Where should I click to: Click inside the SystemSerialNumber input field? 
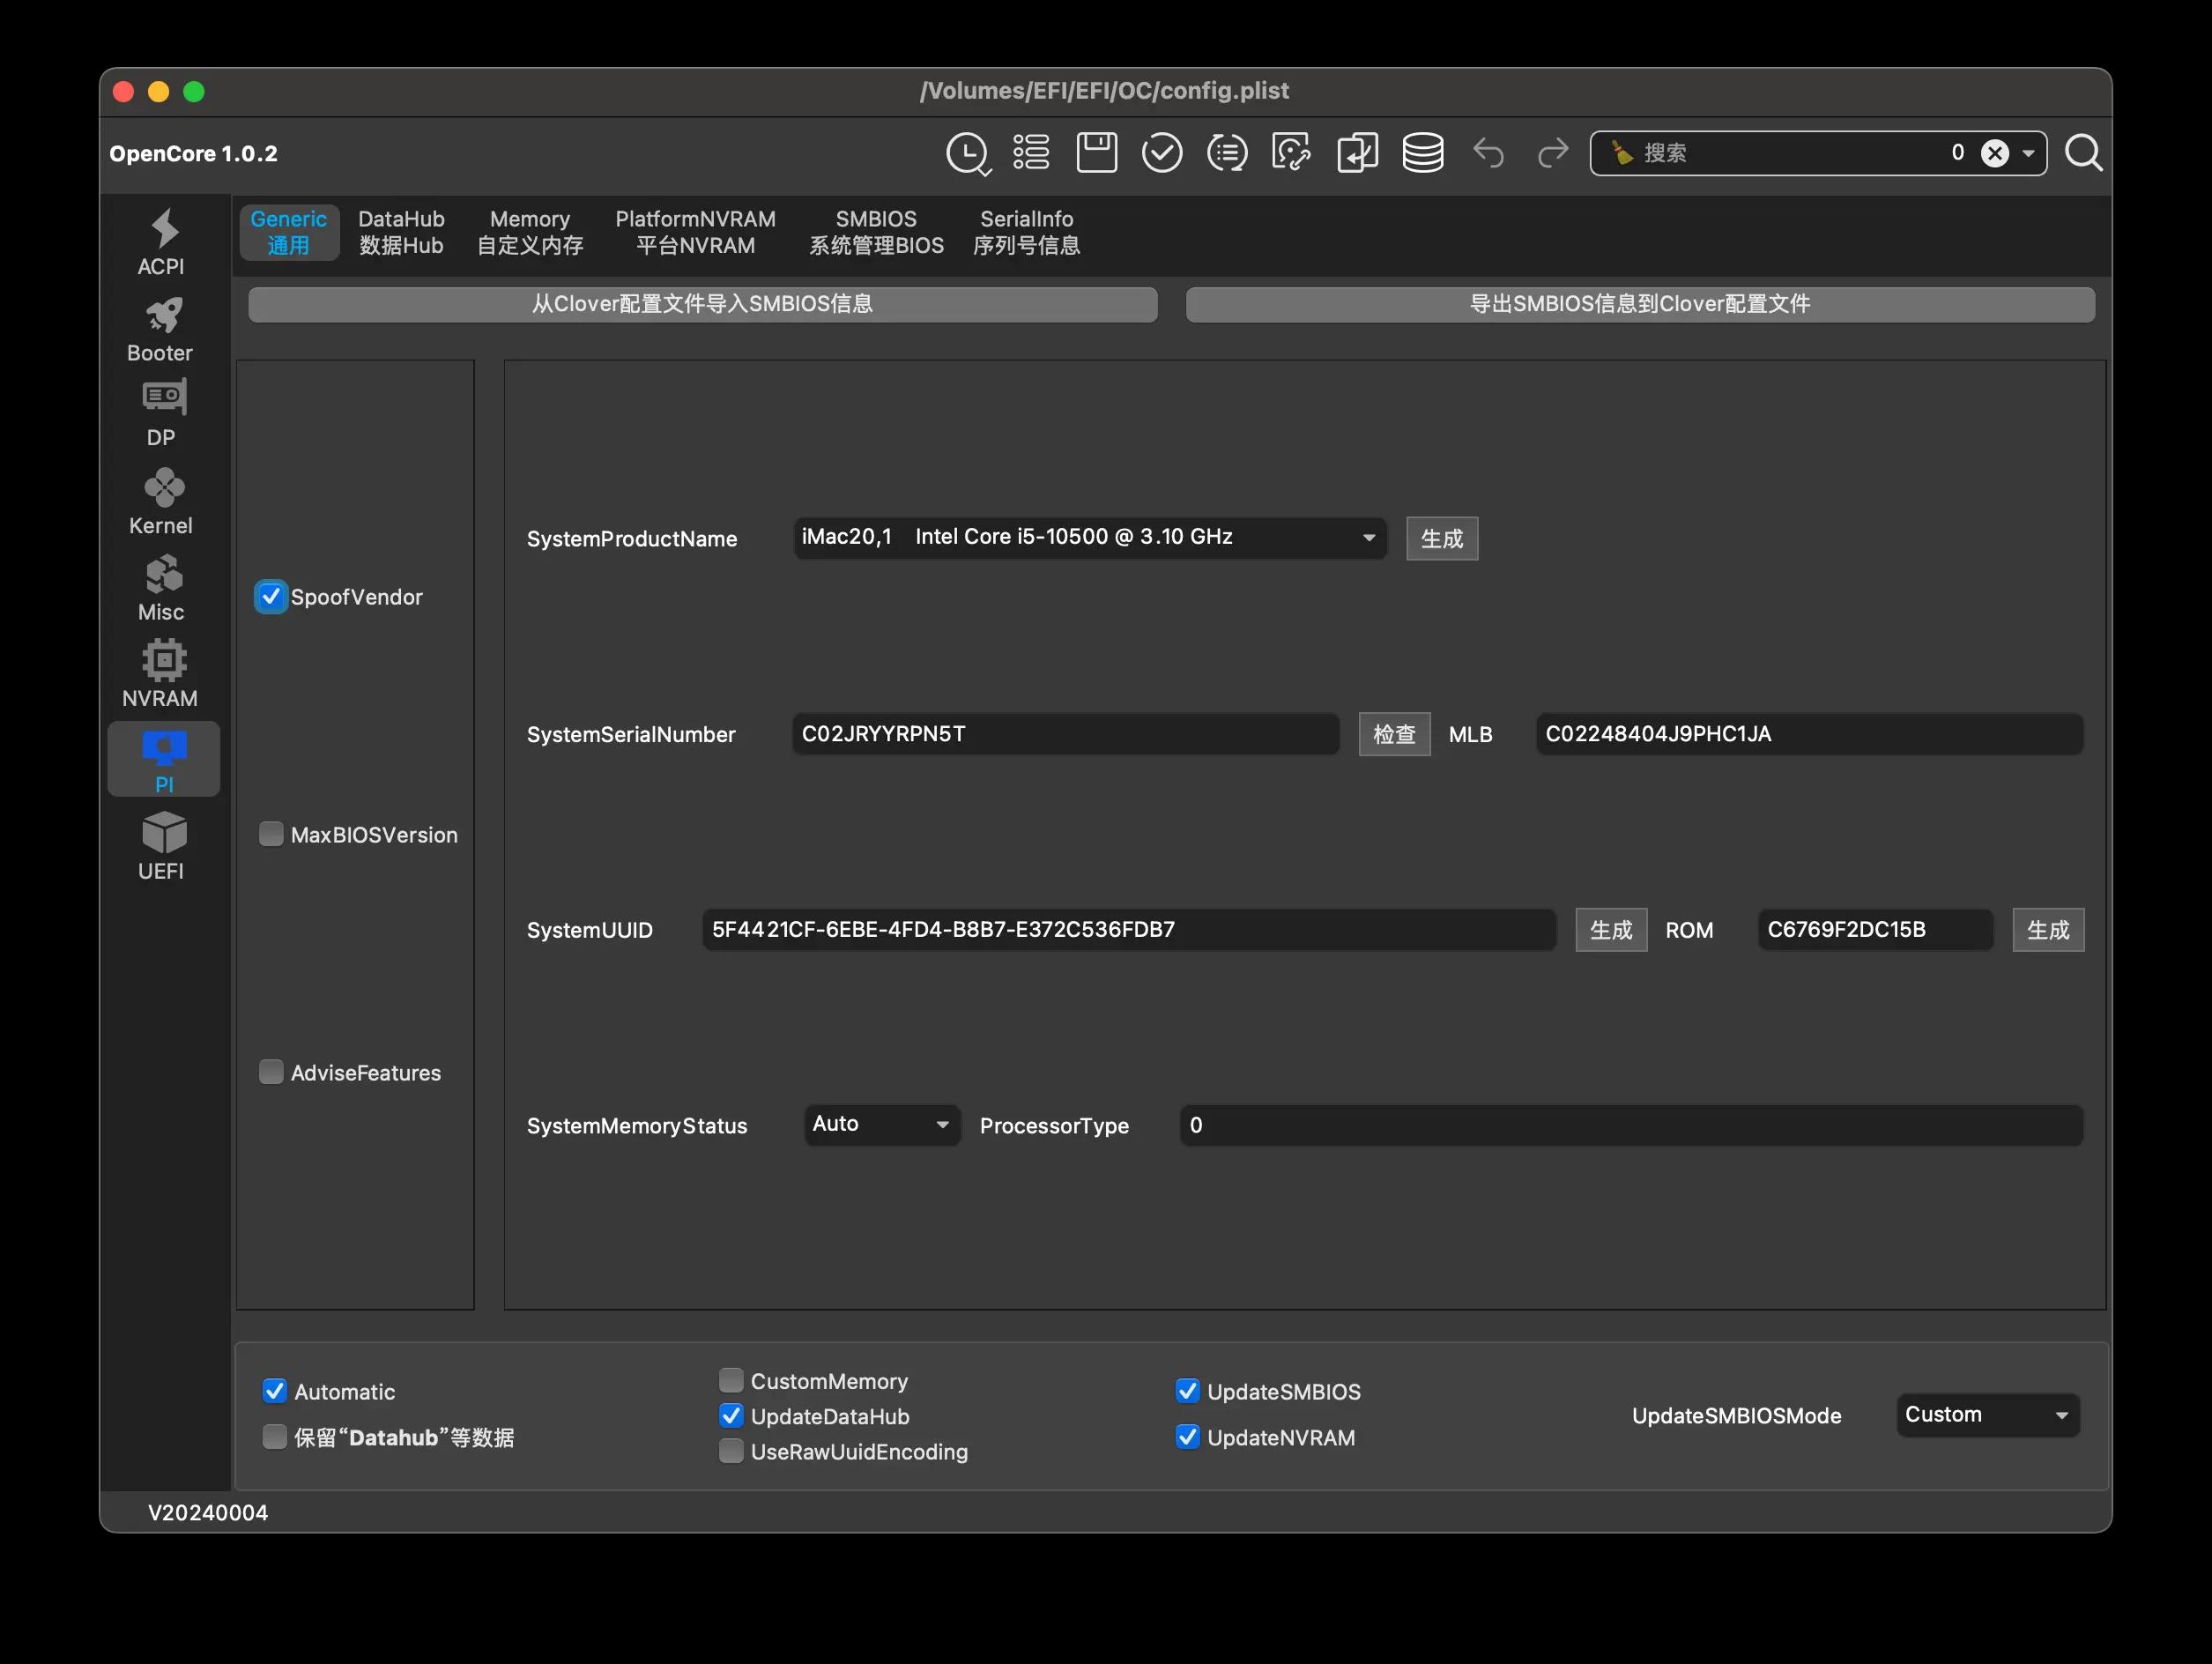(1065, 732)
